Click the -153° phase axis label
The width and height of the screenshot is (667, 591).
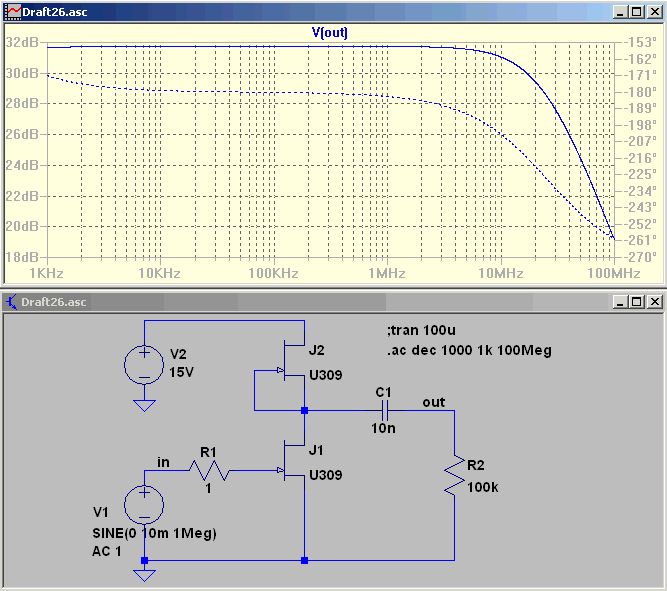(x=641, y=43)
